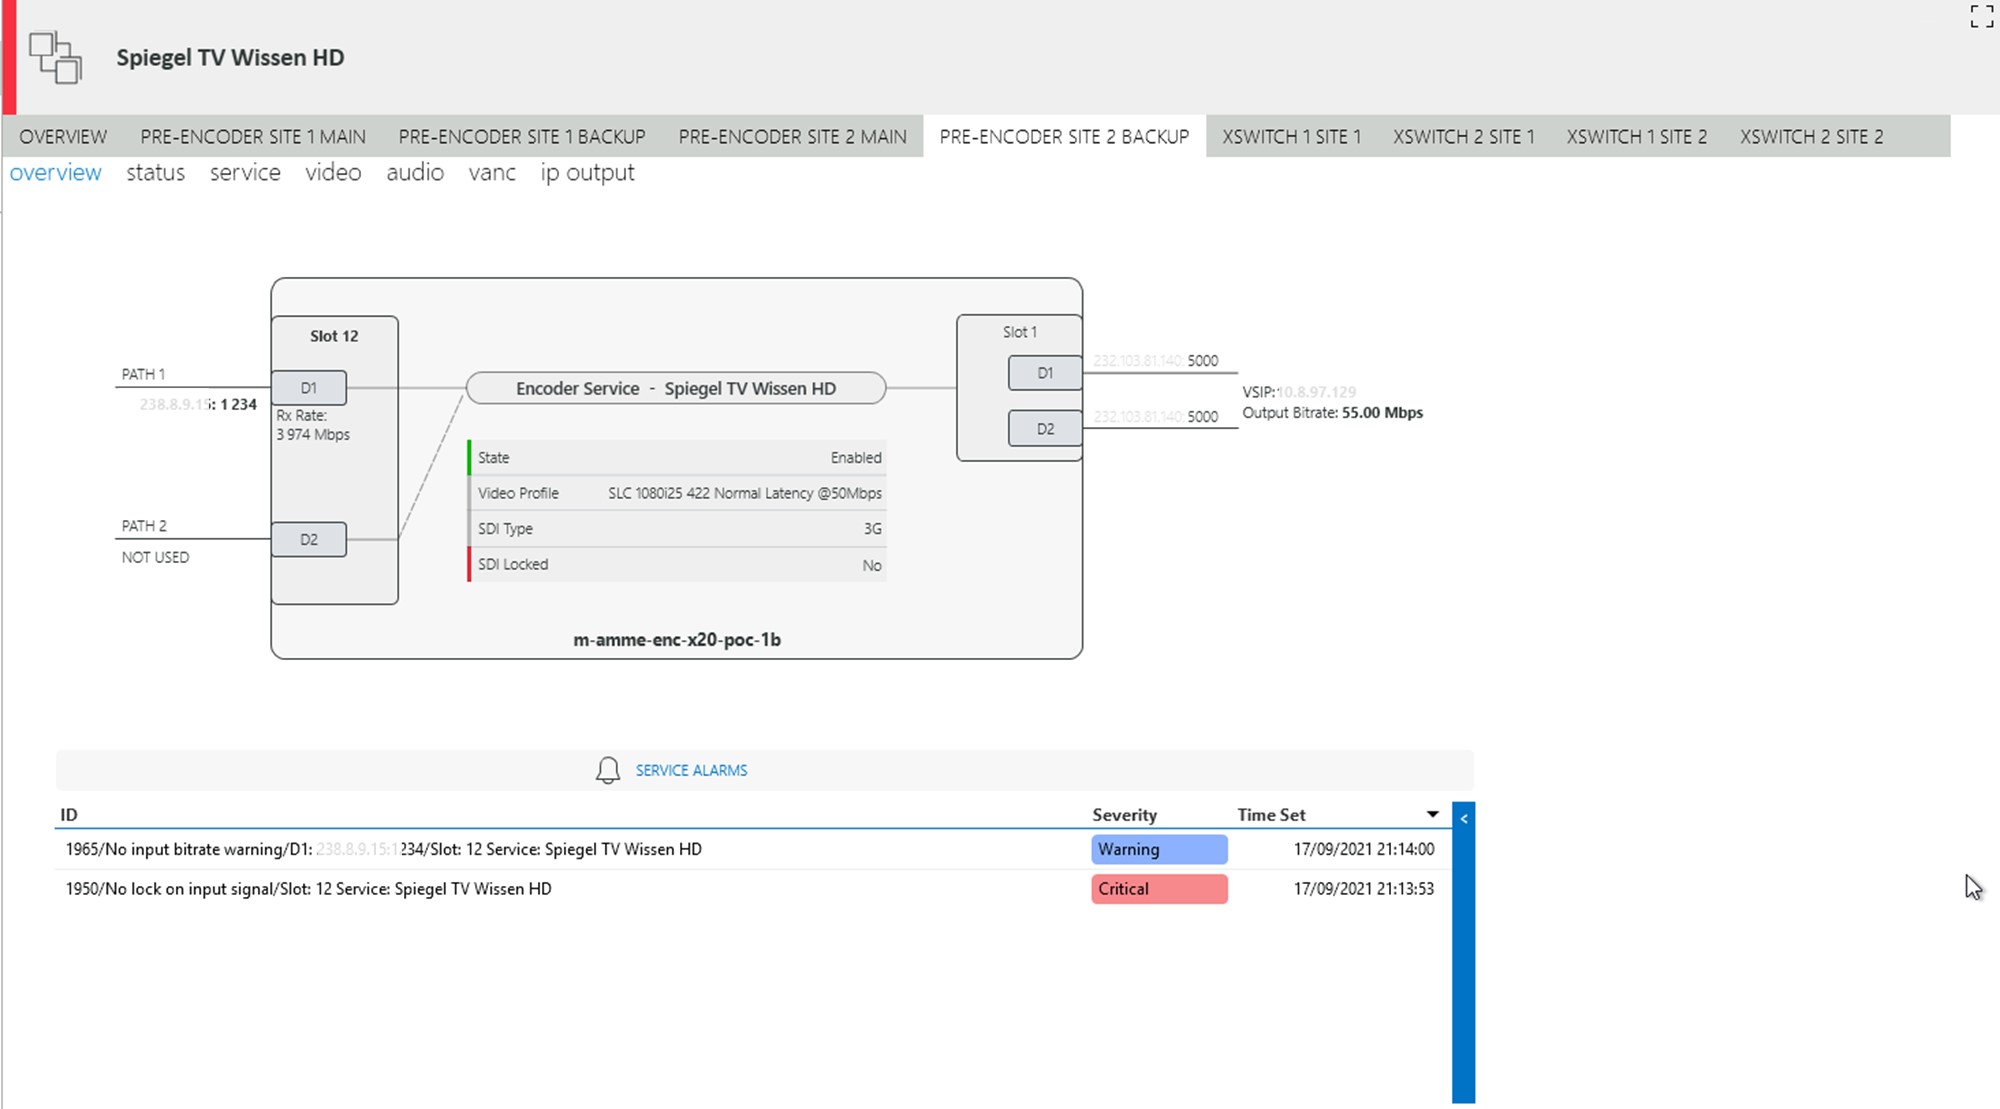Select the Slot 12 D2 input port

click(x=309, y=539)
